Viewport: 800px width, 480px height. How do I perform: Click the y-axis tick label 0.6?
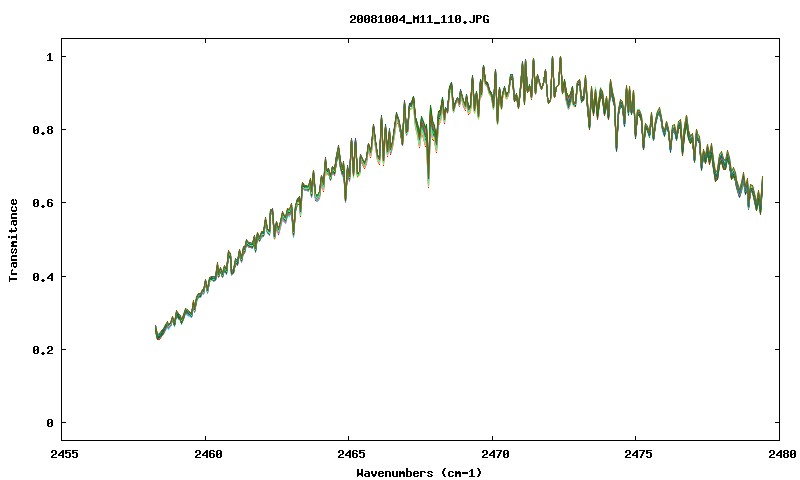(42, 203)
